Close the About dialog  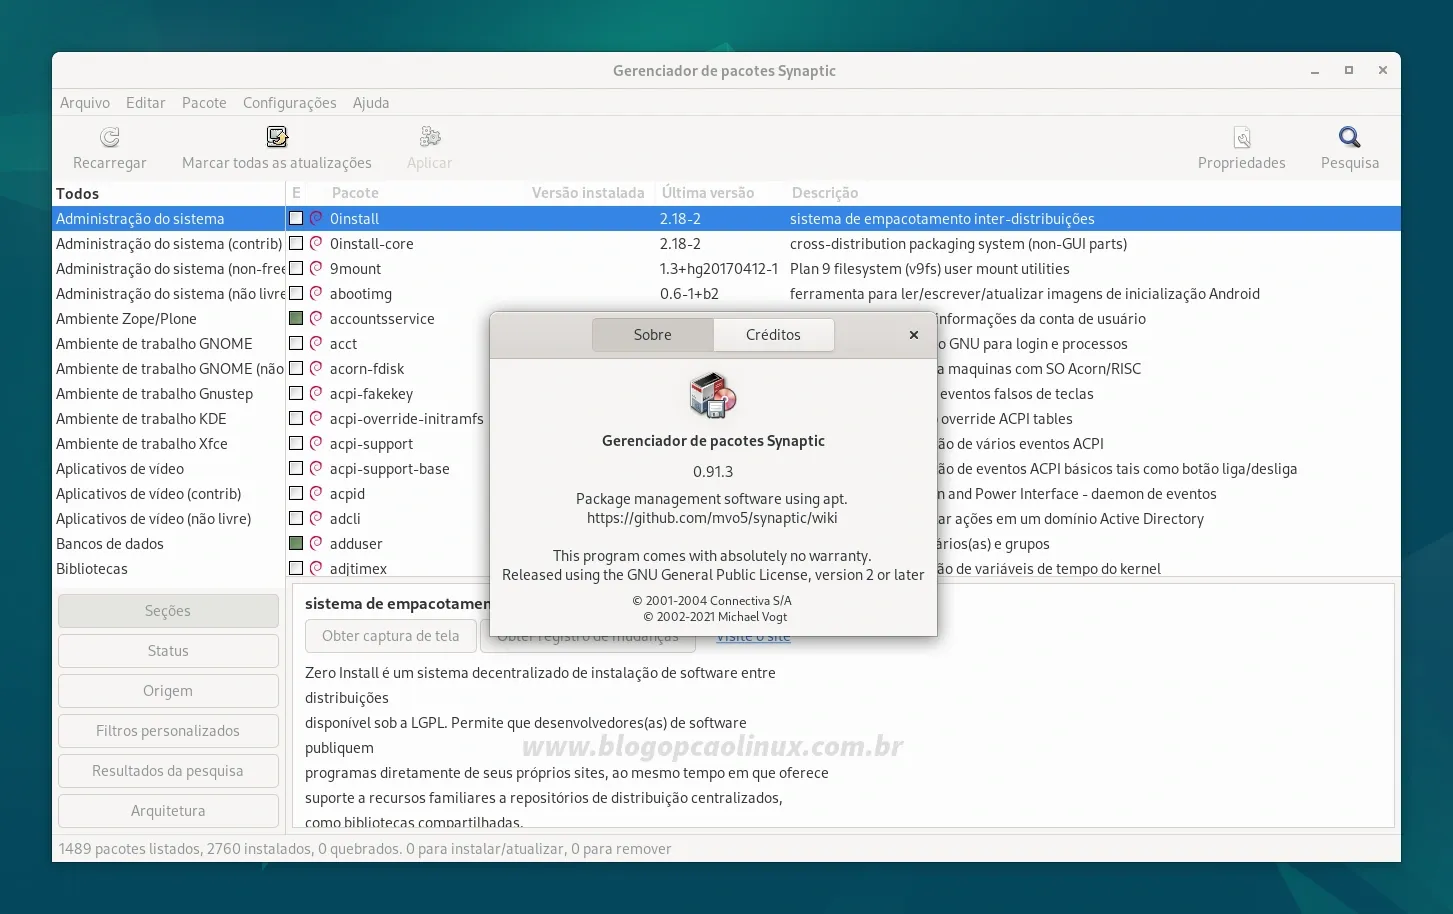913,335
